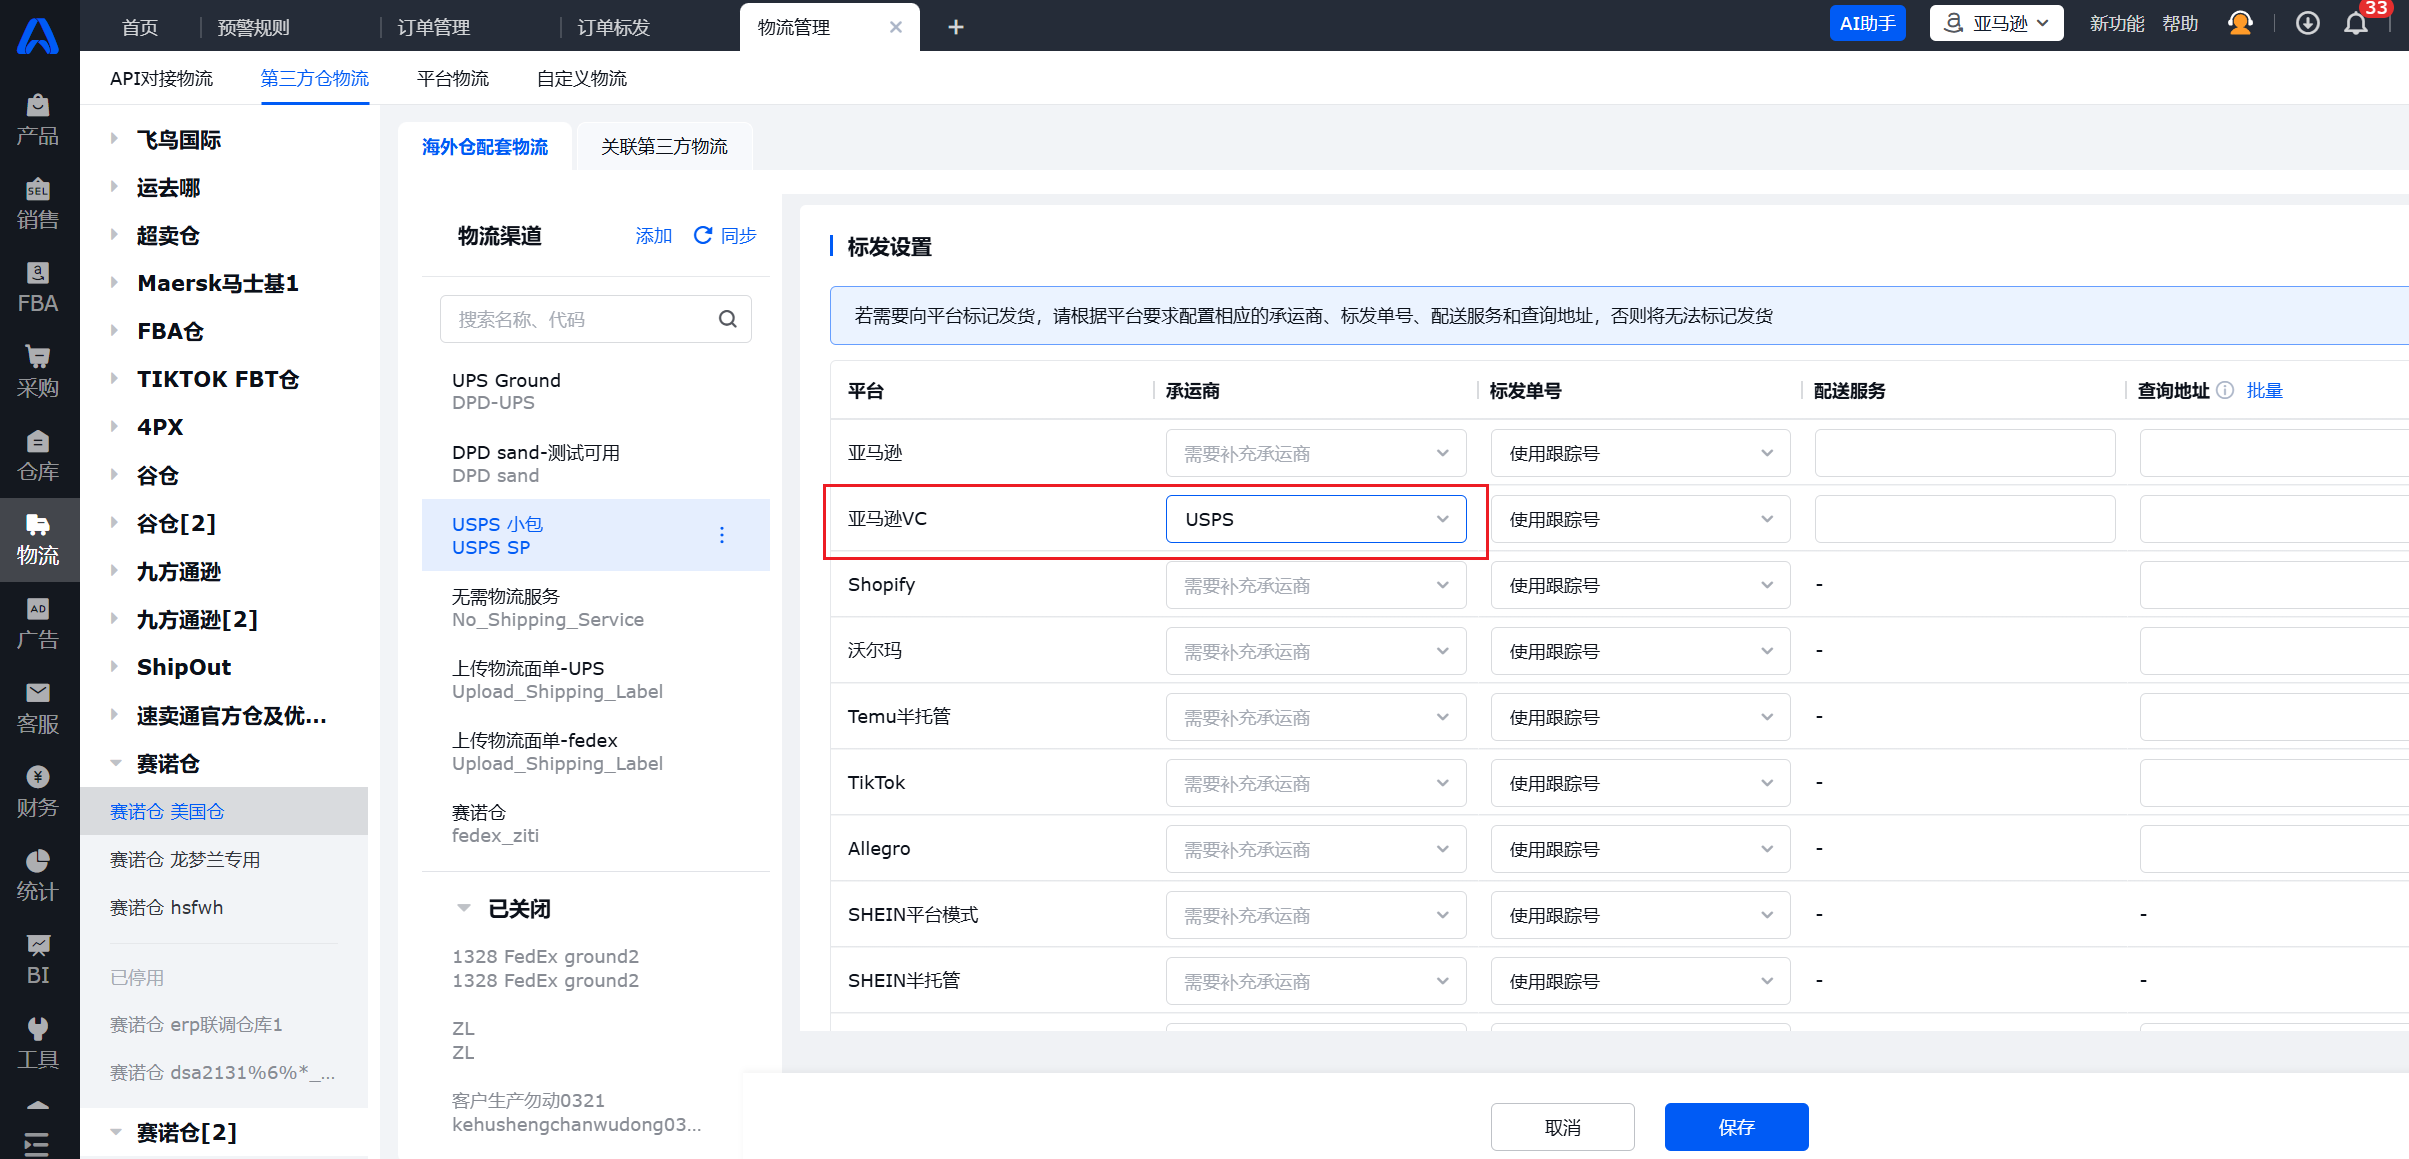The height and width of the screenshot is (1159, 2409).
Task: Open the 承运商 dropdown for Shopify row
Action: (1315, 585)
